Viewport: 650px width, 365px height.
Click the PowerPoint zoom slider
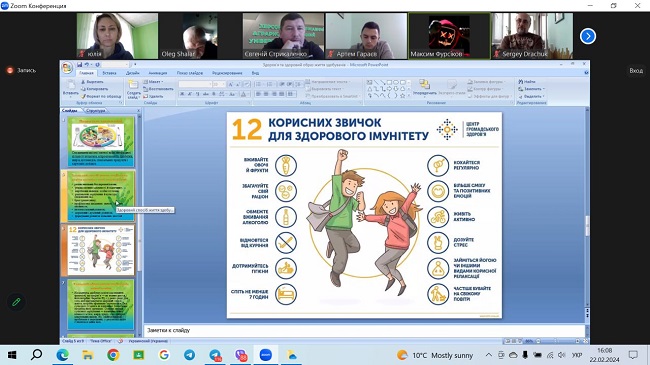(x=557, y=341)
